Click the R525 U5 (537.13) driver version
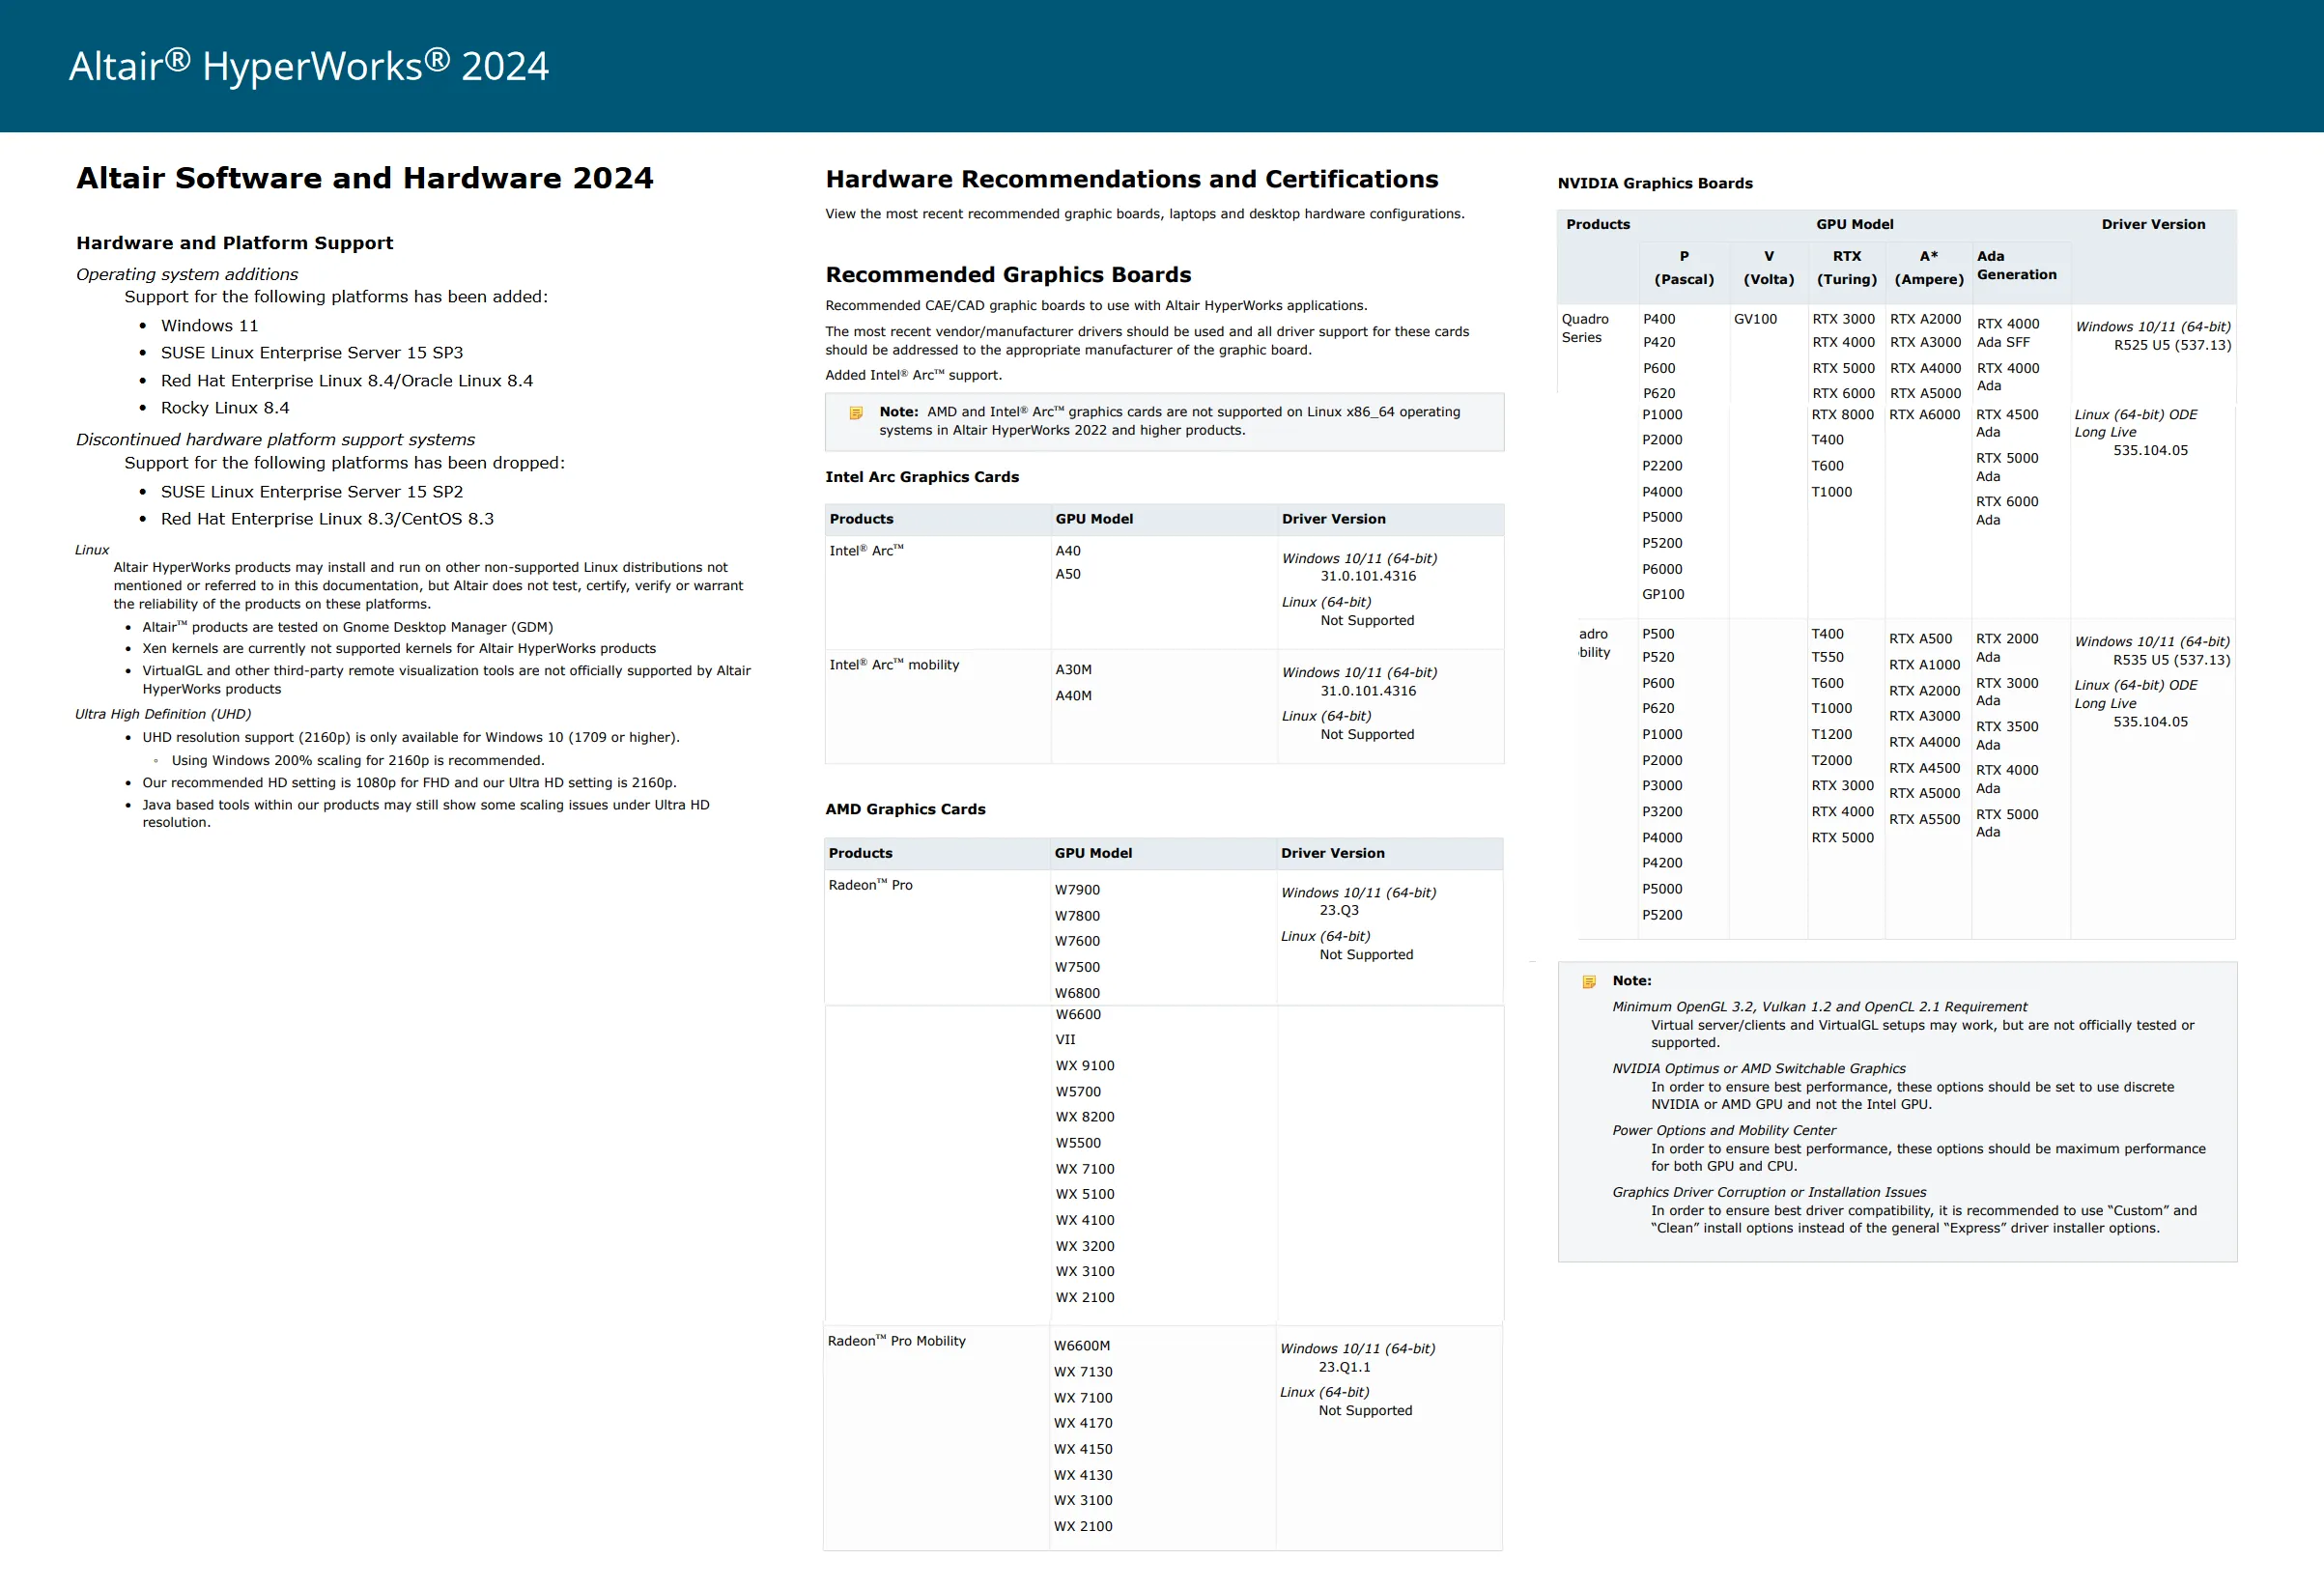The width and height of the screenshot is (2324, 1587). (x=2172, y=345)
